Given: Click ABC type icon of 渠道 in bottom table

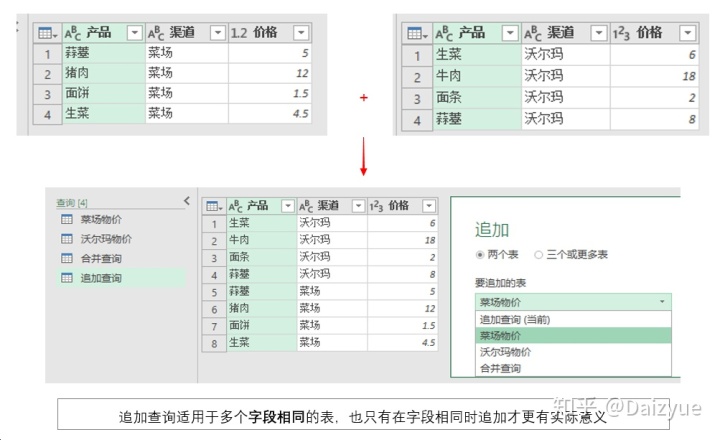Looking at the screenshot, I should pos(306,206).
